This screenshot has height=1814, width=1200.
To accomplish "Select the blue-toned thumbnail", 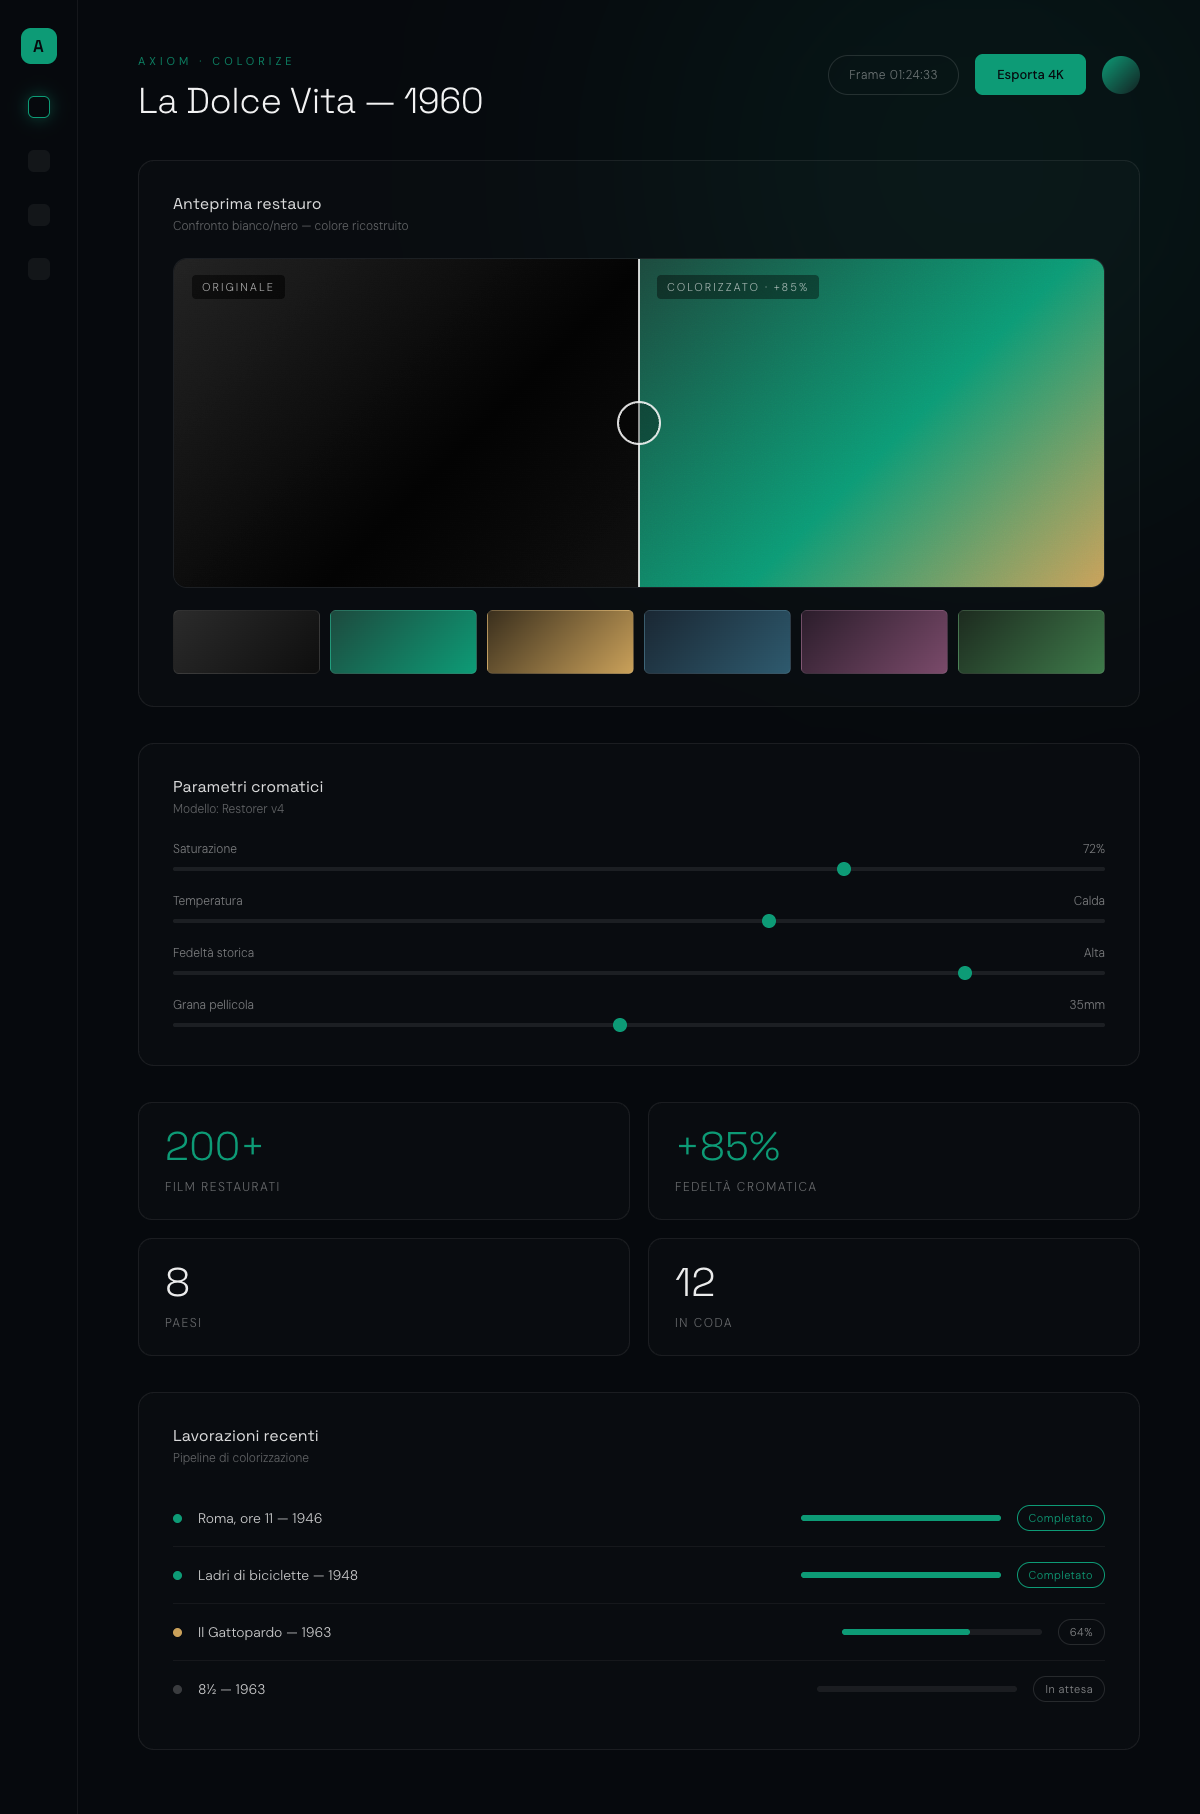I will 717,642.
